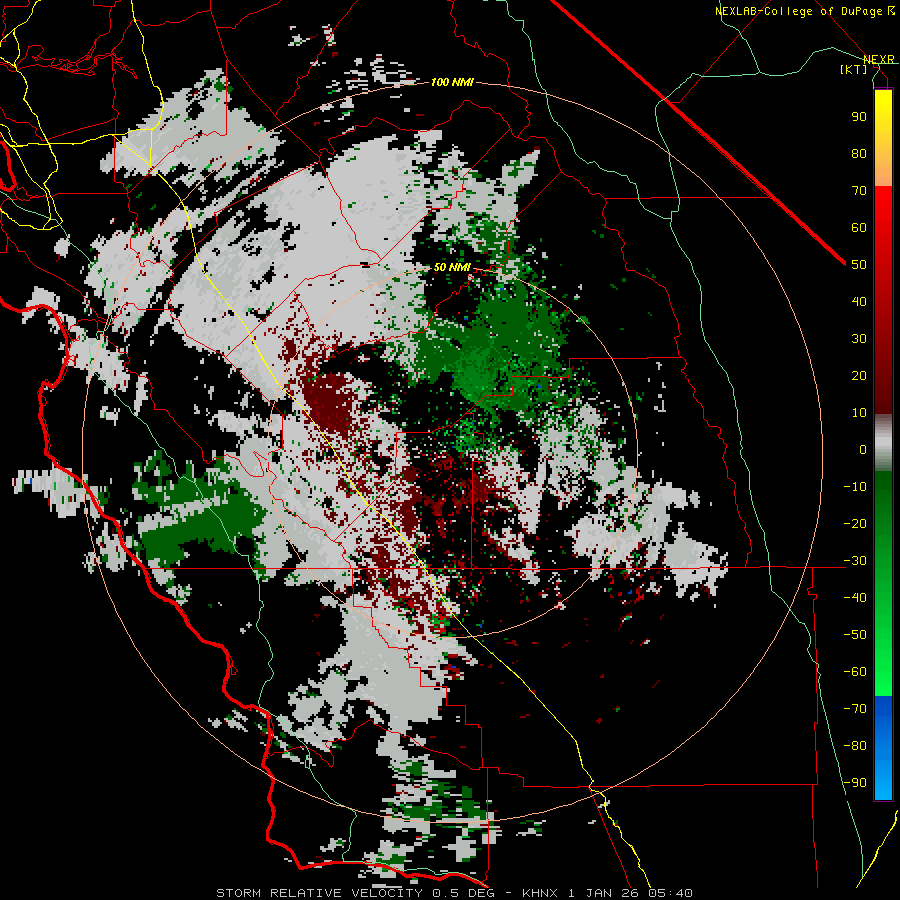Pick the gray zero-velocity segment of color bar

(883, 443)
